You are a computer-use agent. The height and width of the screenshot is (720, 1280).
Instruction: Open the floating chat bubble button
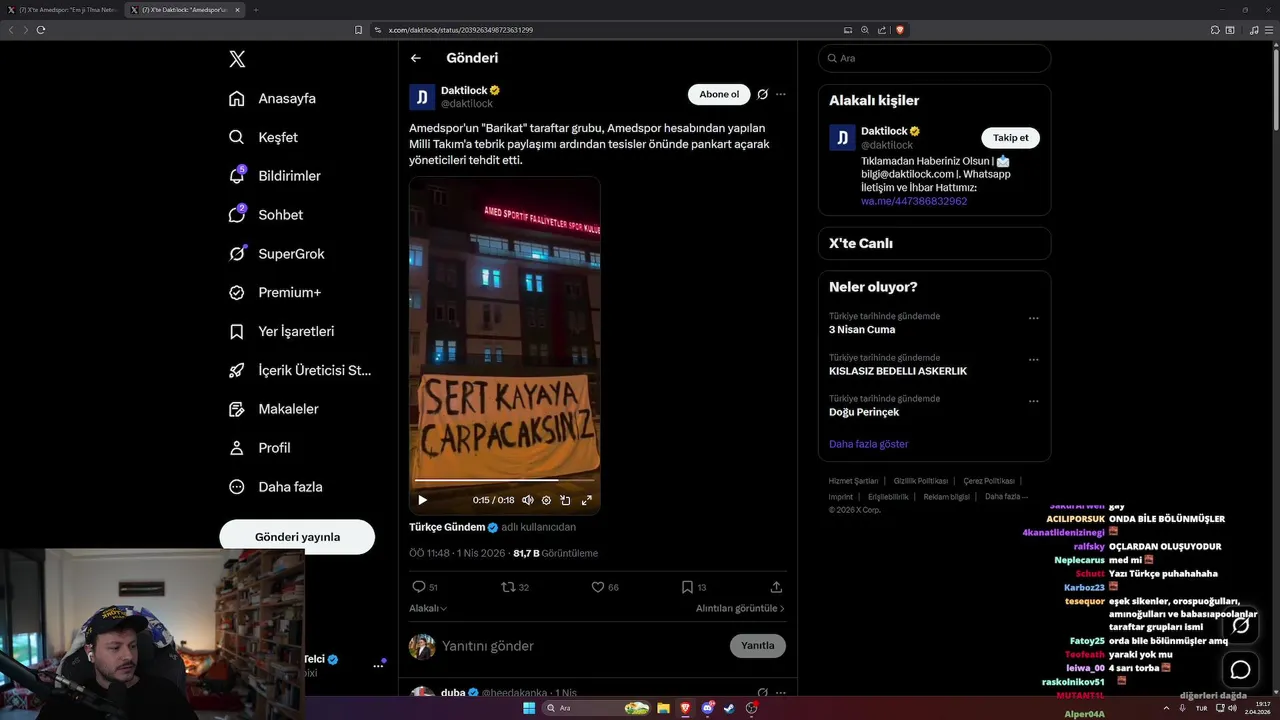click(x=1241, y=669)
